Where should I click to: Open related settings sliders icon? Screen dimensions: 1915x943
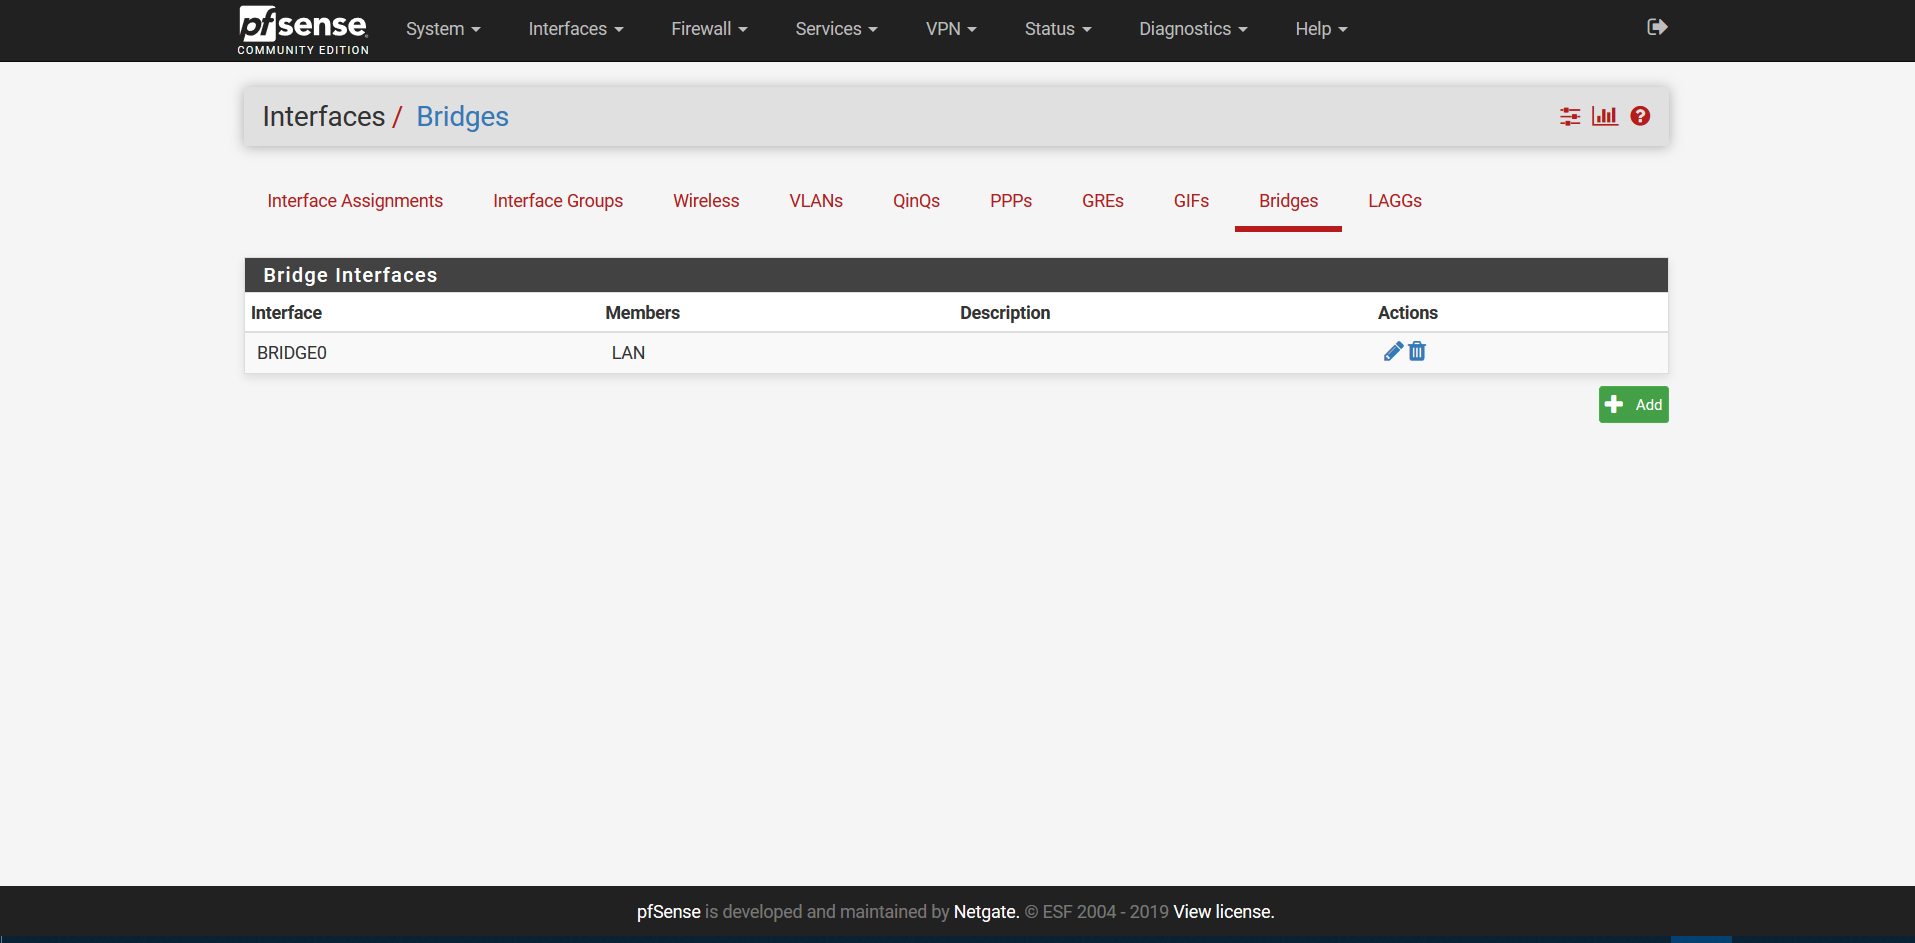coord(1570,116)
